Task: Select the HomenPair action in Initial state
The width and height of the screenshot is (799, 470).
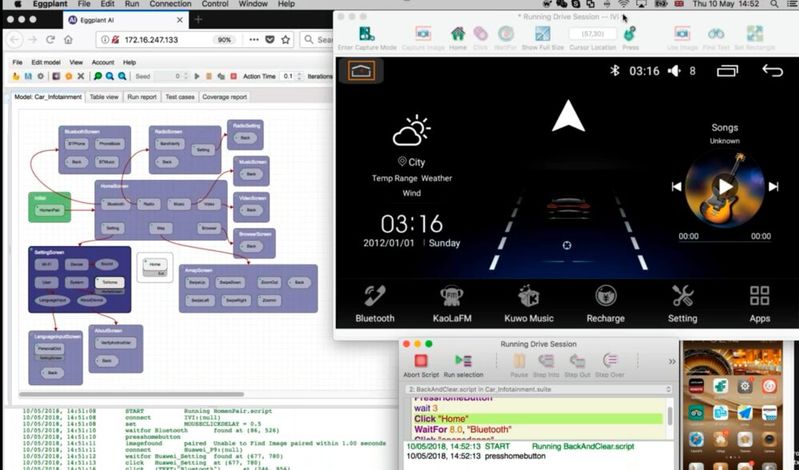Action: [49, 210]
